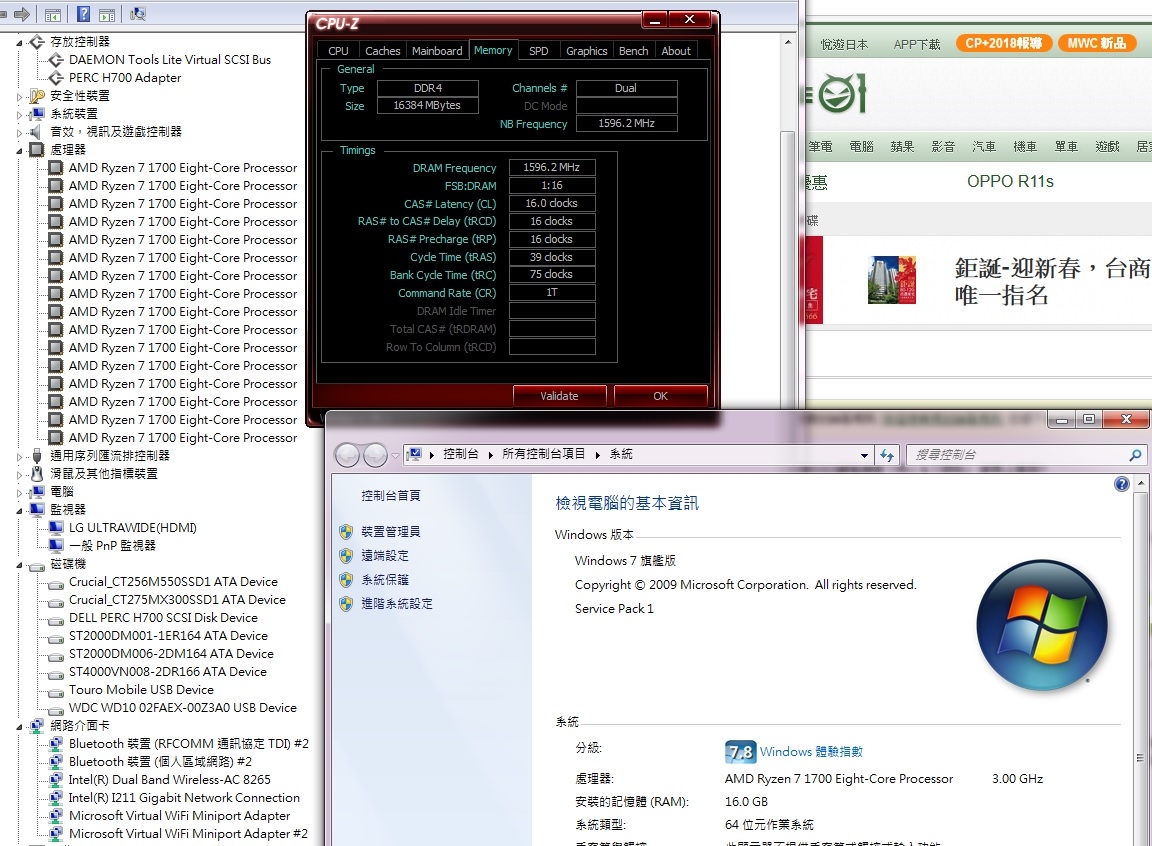The width and height of the screenshot is (1152, 846).
Task: Switch to the Bench tab in CPU-Z
Action: point(633,51)
